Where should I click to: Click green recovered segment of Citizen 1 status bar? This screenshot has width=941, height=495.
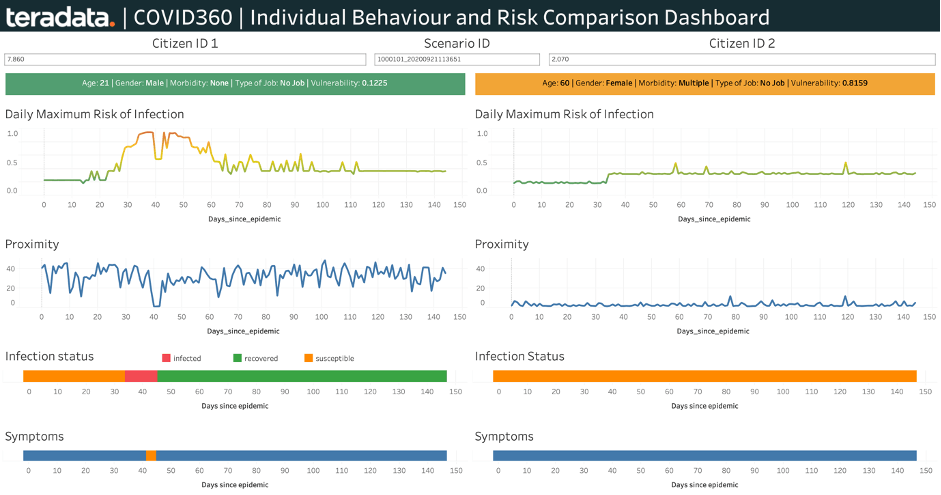[300, 376]
